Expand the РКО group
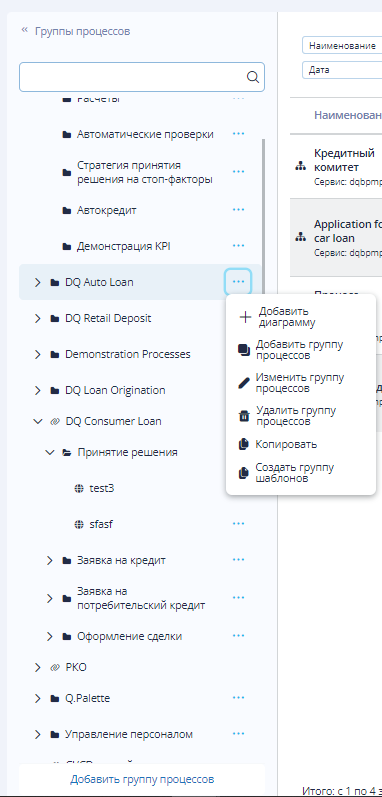Viewport: 382px width, 797px height. pyautogui.click(x=37, y=667)
